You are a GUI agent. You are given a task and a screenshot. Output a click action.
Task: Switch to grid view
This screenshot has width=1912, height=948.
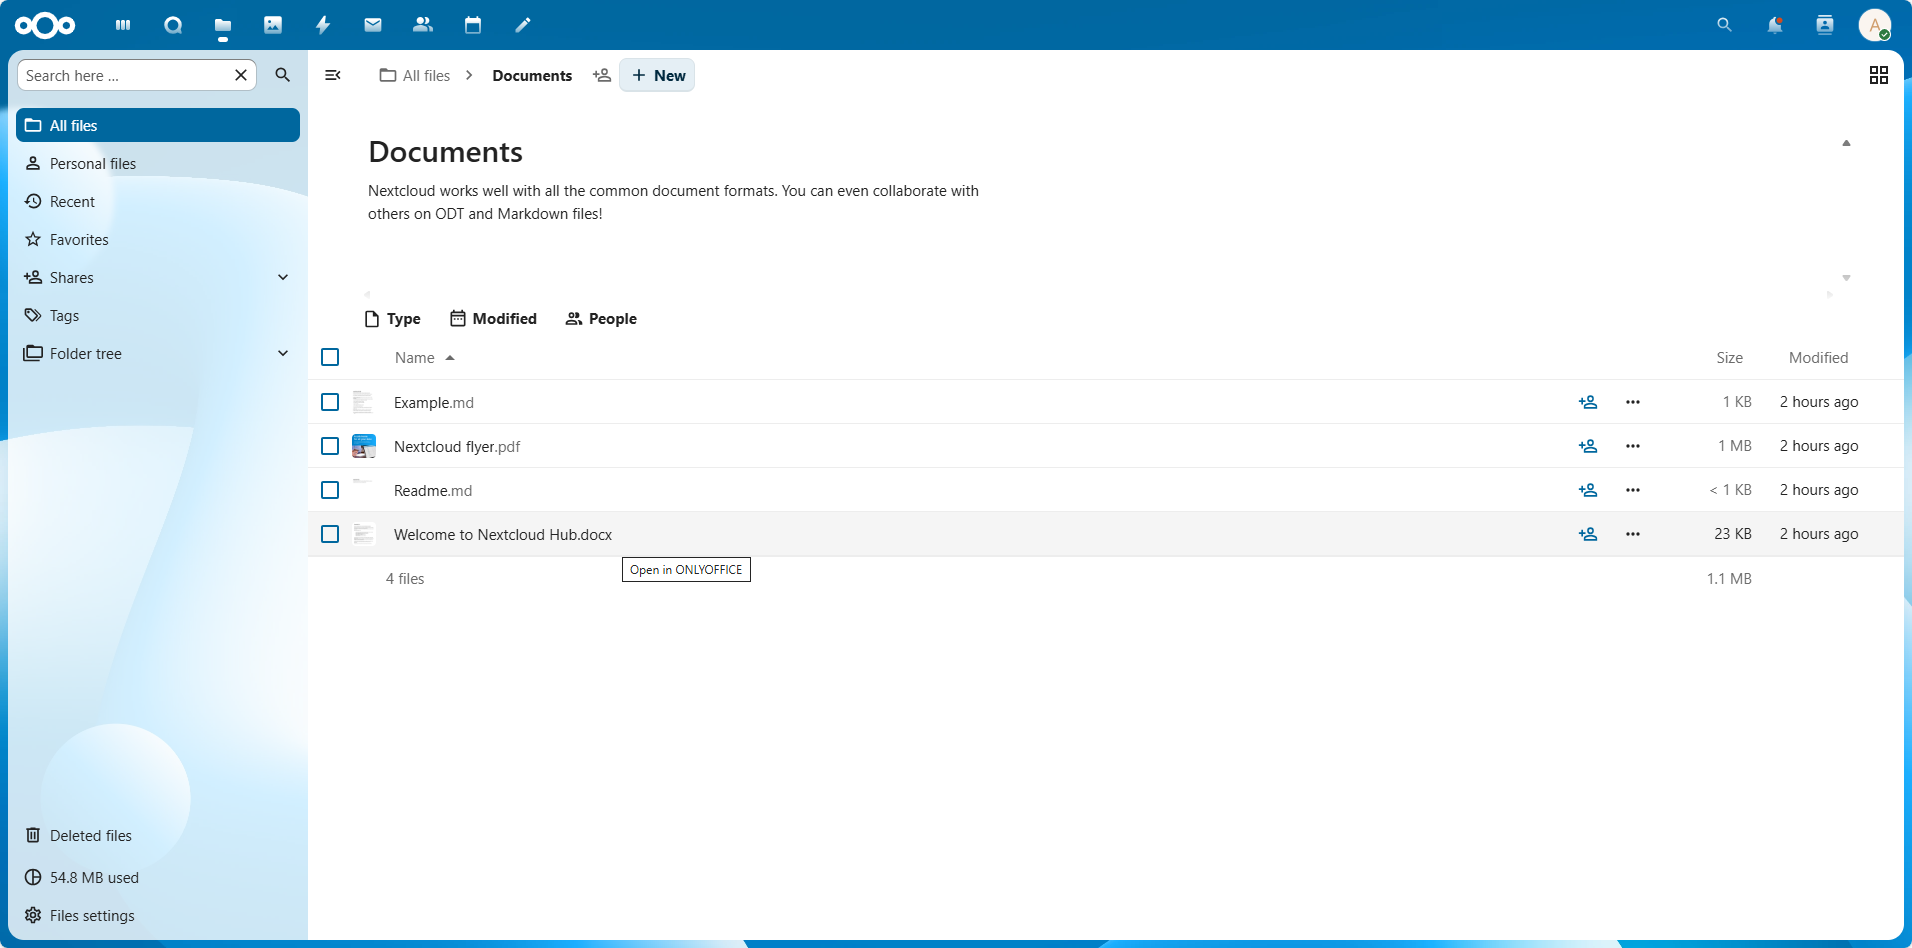pyautogui.click(x=1878, y=75)
